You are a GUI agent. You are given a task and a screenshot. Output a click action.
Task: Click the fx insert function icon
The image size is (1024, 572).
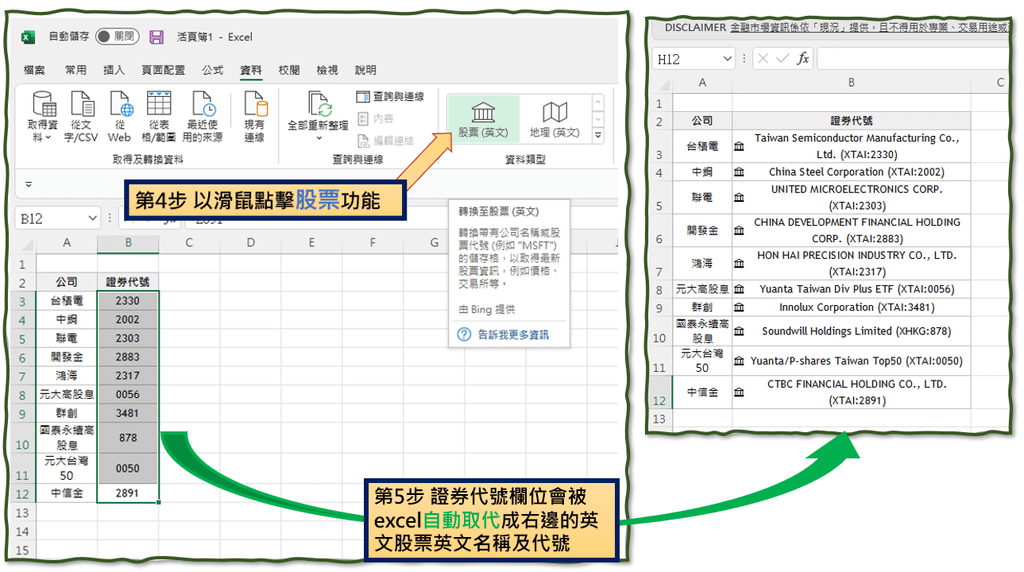(803, 59)
